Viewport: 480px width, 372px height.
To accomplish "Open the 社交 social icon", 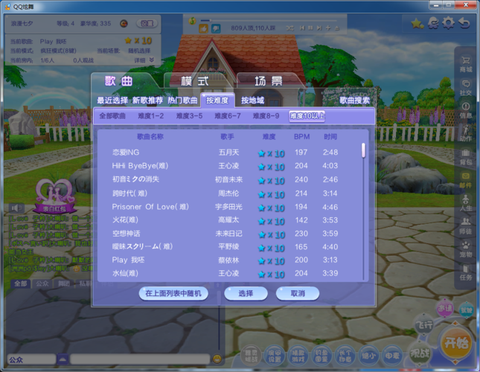I will [x=466, y=87].
